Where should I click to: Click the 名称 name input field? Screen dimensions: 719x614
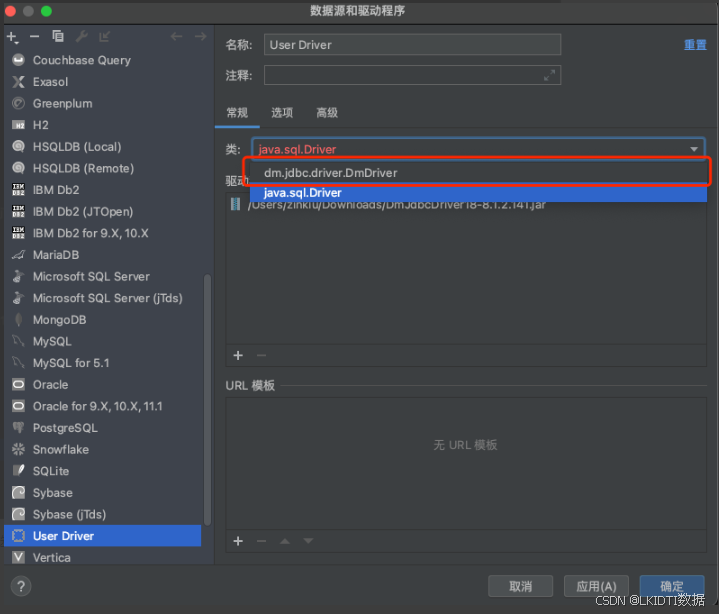pyautogui.click(x=412, y=44)
